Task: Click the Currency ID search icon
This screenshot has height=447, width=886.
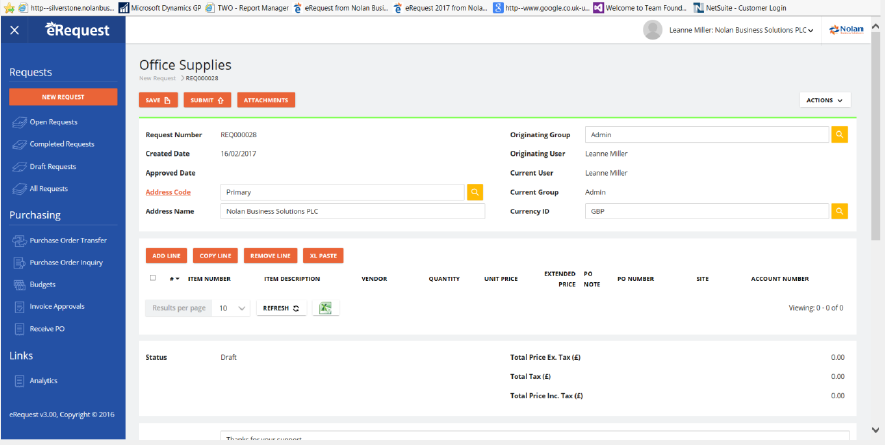Action: (839, 211)
